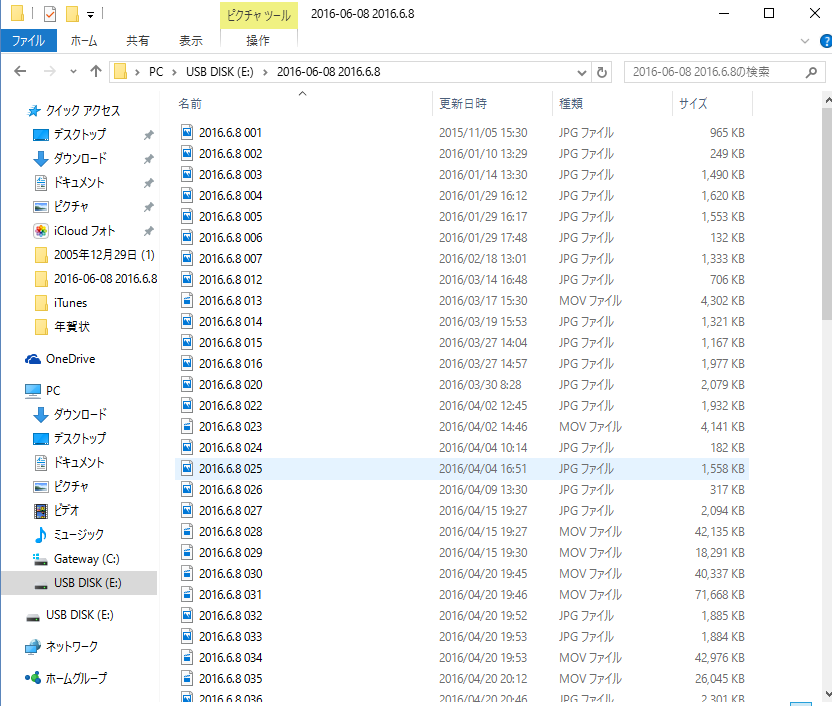Expand the ribbon with the chevron

point(805,41)
